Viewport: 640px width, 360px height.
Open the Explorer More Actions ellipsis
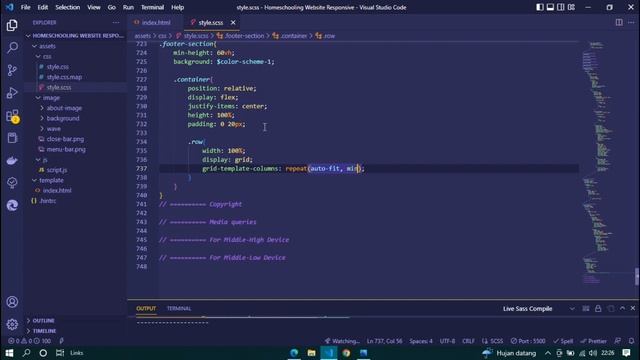(116, 23)
